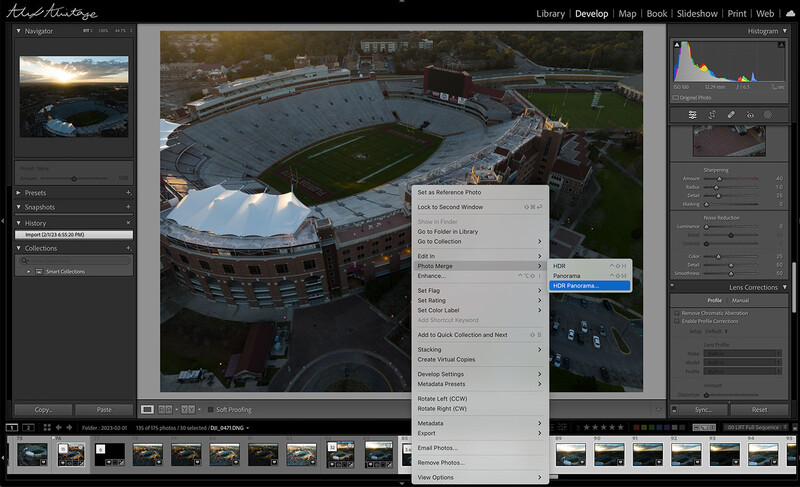Add a new collection with plus icon

click(128, 248)
